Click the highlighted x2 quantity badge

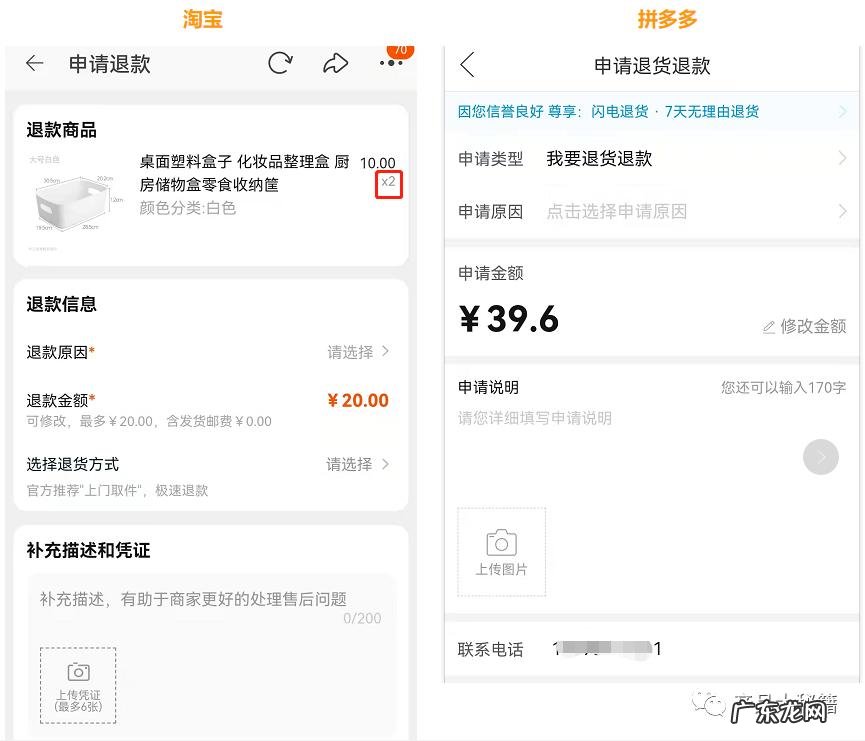coord(388,183)
